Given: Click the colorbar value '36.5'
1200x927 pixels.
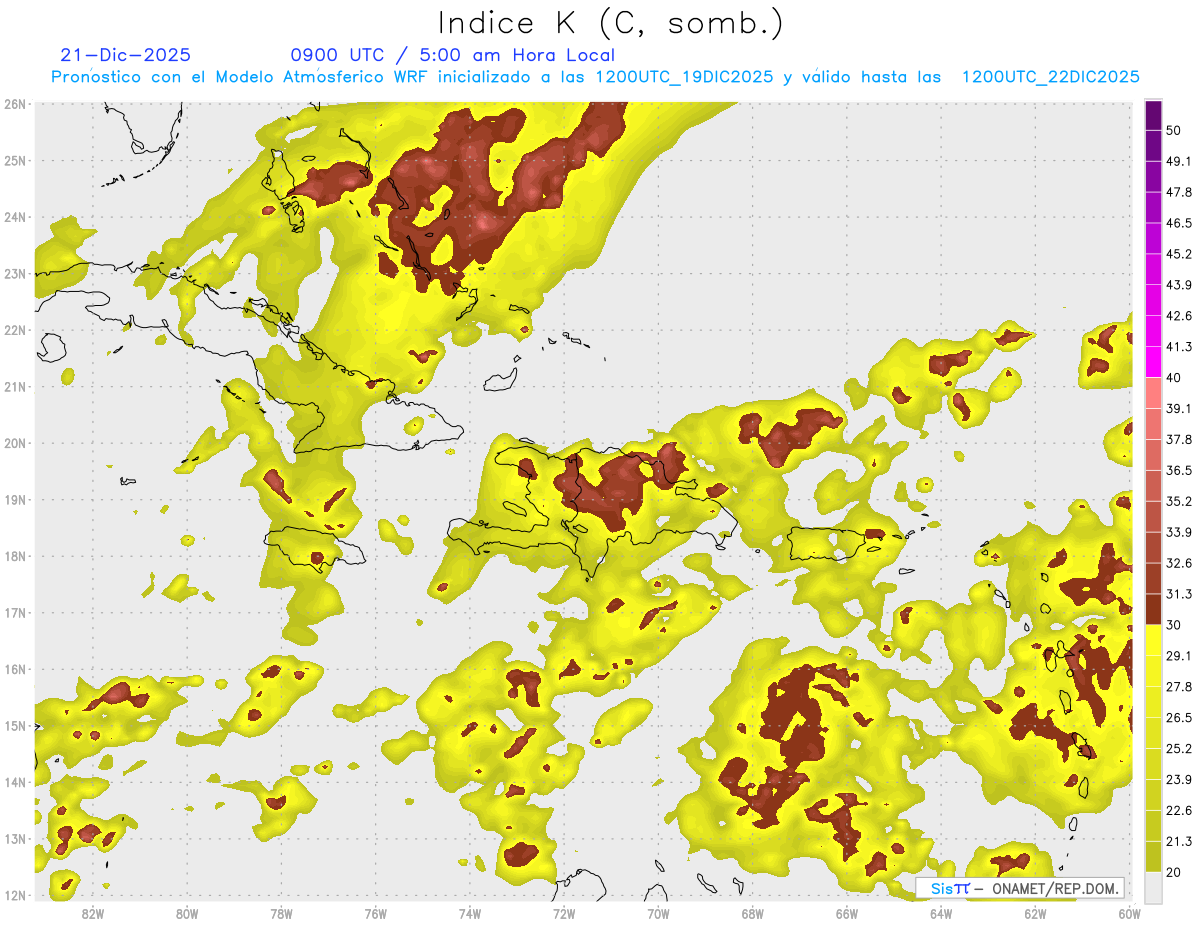Looking at the screenshot, I should coord(1178,470).
